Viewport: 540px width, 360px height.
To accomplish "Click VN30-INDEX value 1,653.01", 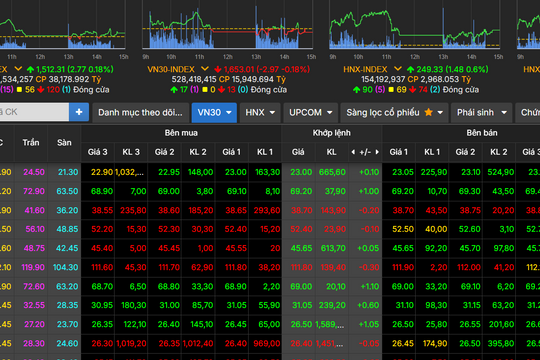I will pyautogui.click(x=239, y=69).
